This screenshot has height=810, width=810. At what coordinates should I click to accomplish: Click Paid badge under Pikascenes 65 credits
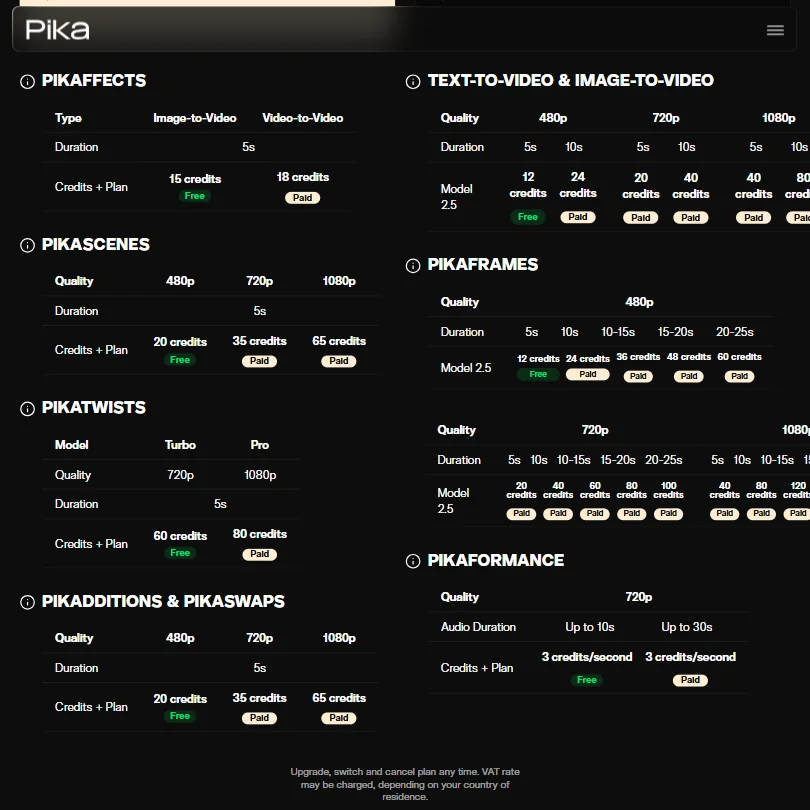339,361
